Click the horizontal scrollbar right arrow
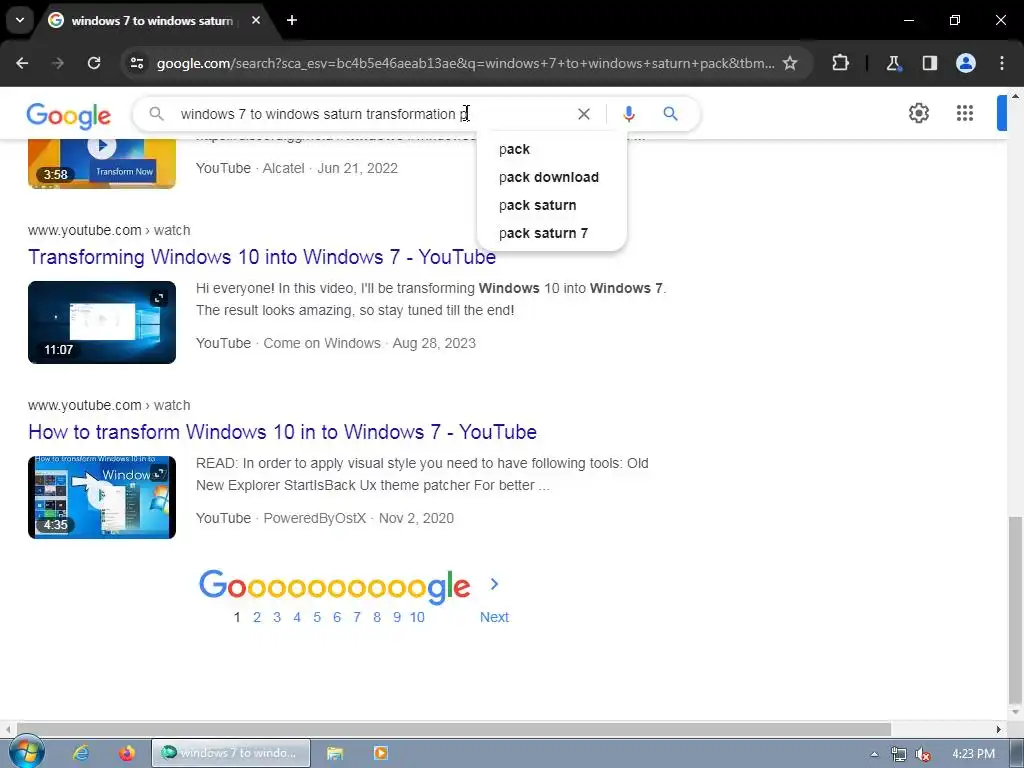Screen dimensions: 1024x768 click(999, 729)
